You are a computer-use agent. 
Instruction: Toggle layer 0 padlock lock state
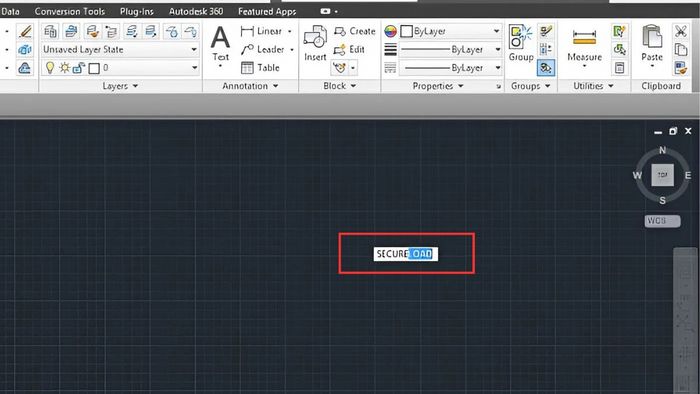click(79, 68)
